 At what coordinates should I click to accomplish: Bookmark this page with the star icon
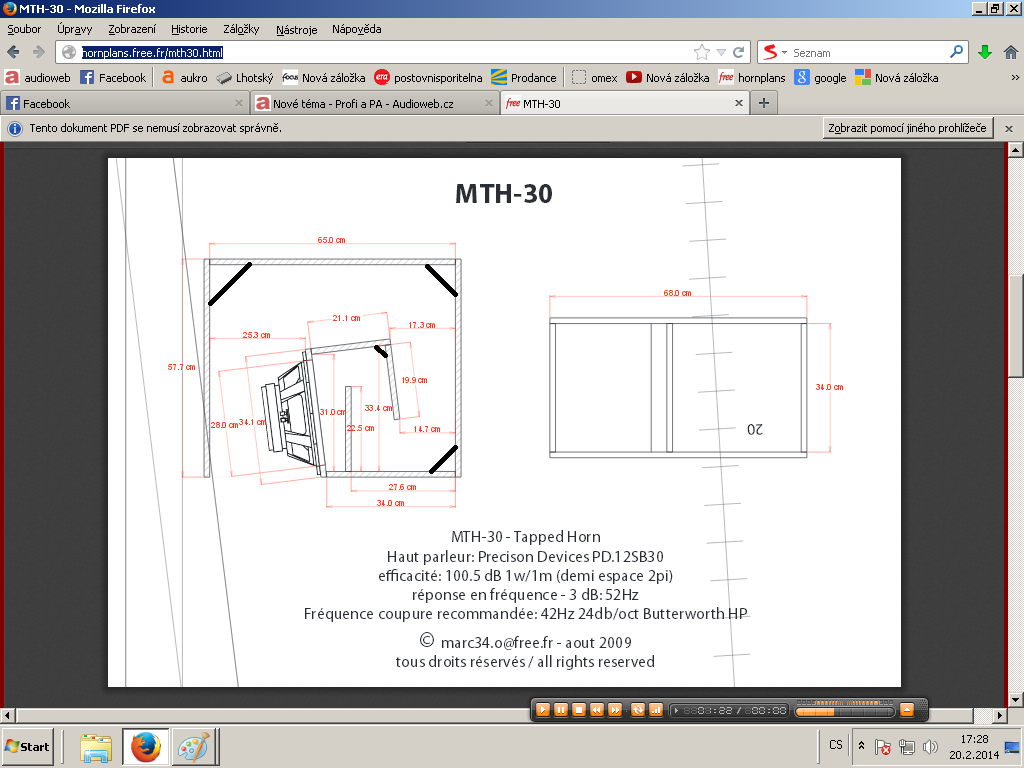click(x=701, y=52)
